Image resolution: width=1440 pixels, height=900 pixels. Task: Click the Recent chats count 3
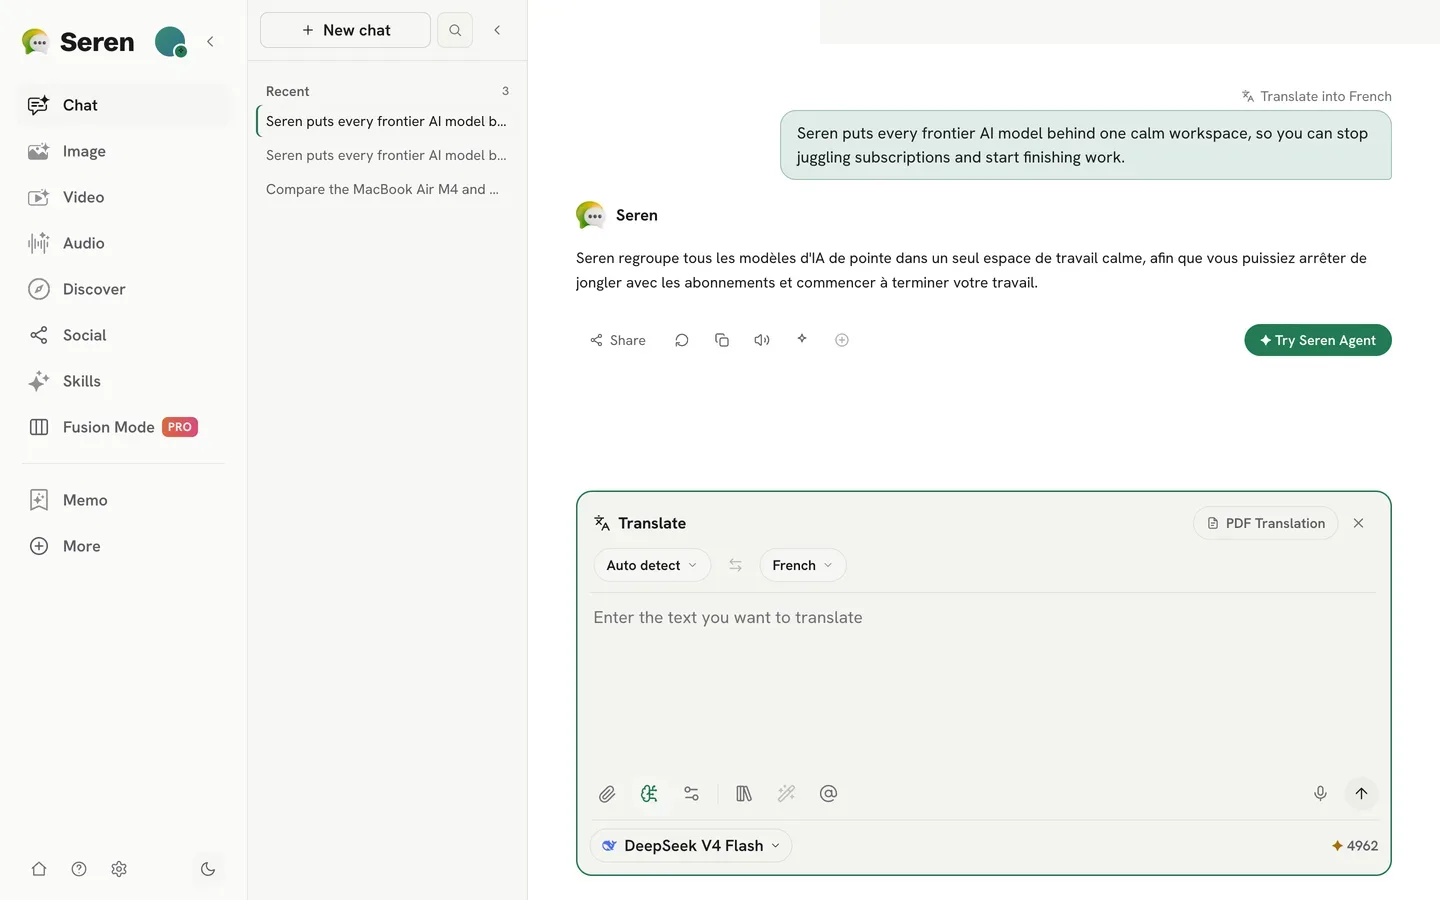point(505,91)
